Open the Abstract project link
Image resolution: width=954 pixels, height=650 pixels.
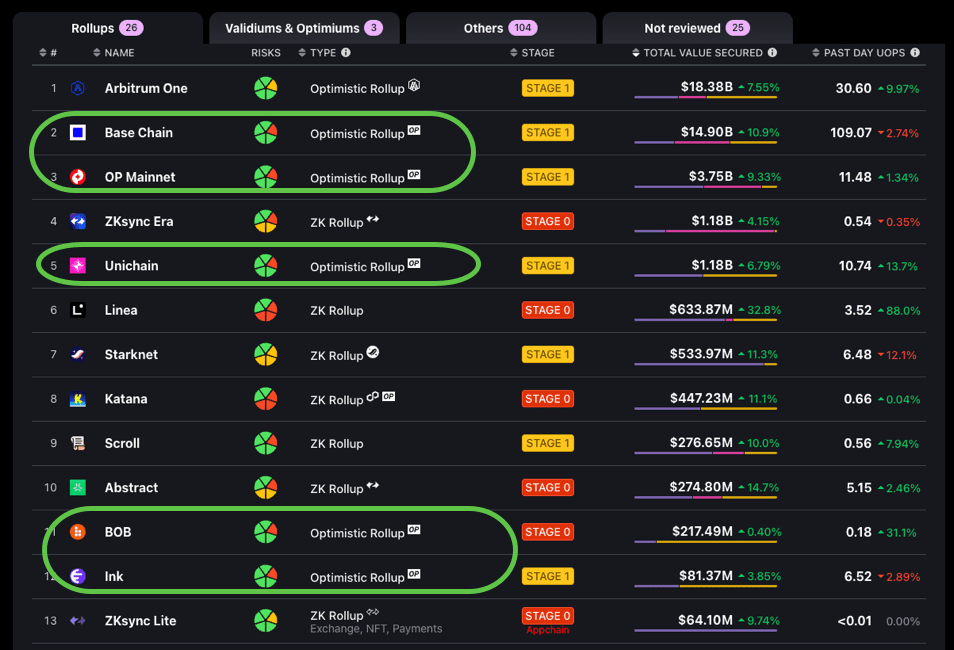click(x=131, y=488)
